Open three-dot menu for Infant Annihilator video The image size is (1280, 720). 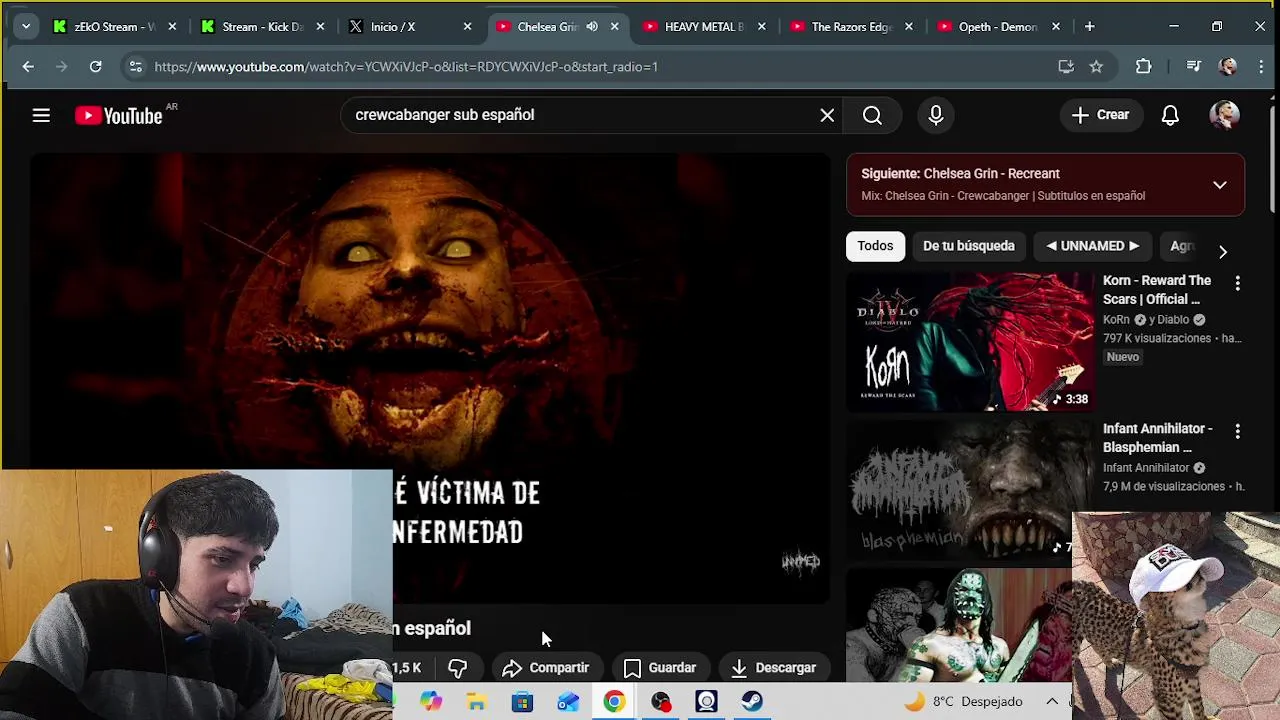(x=1237, y=432)
